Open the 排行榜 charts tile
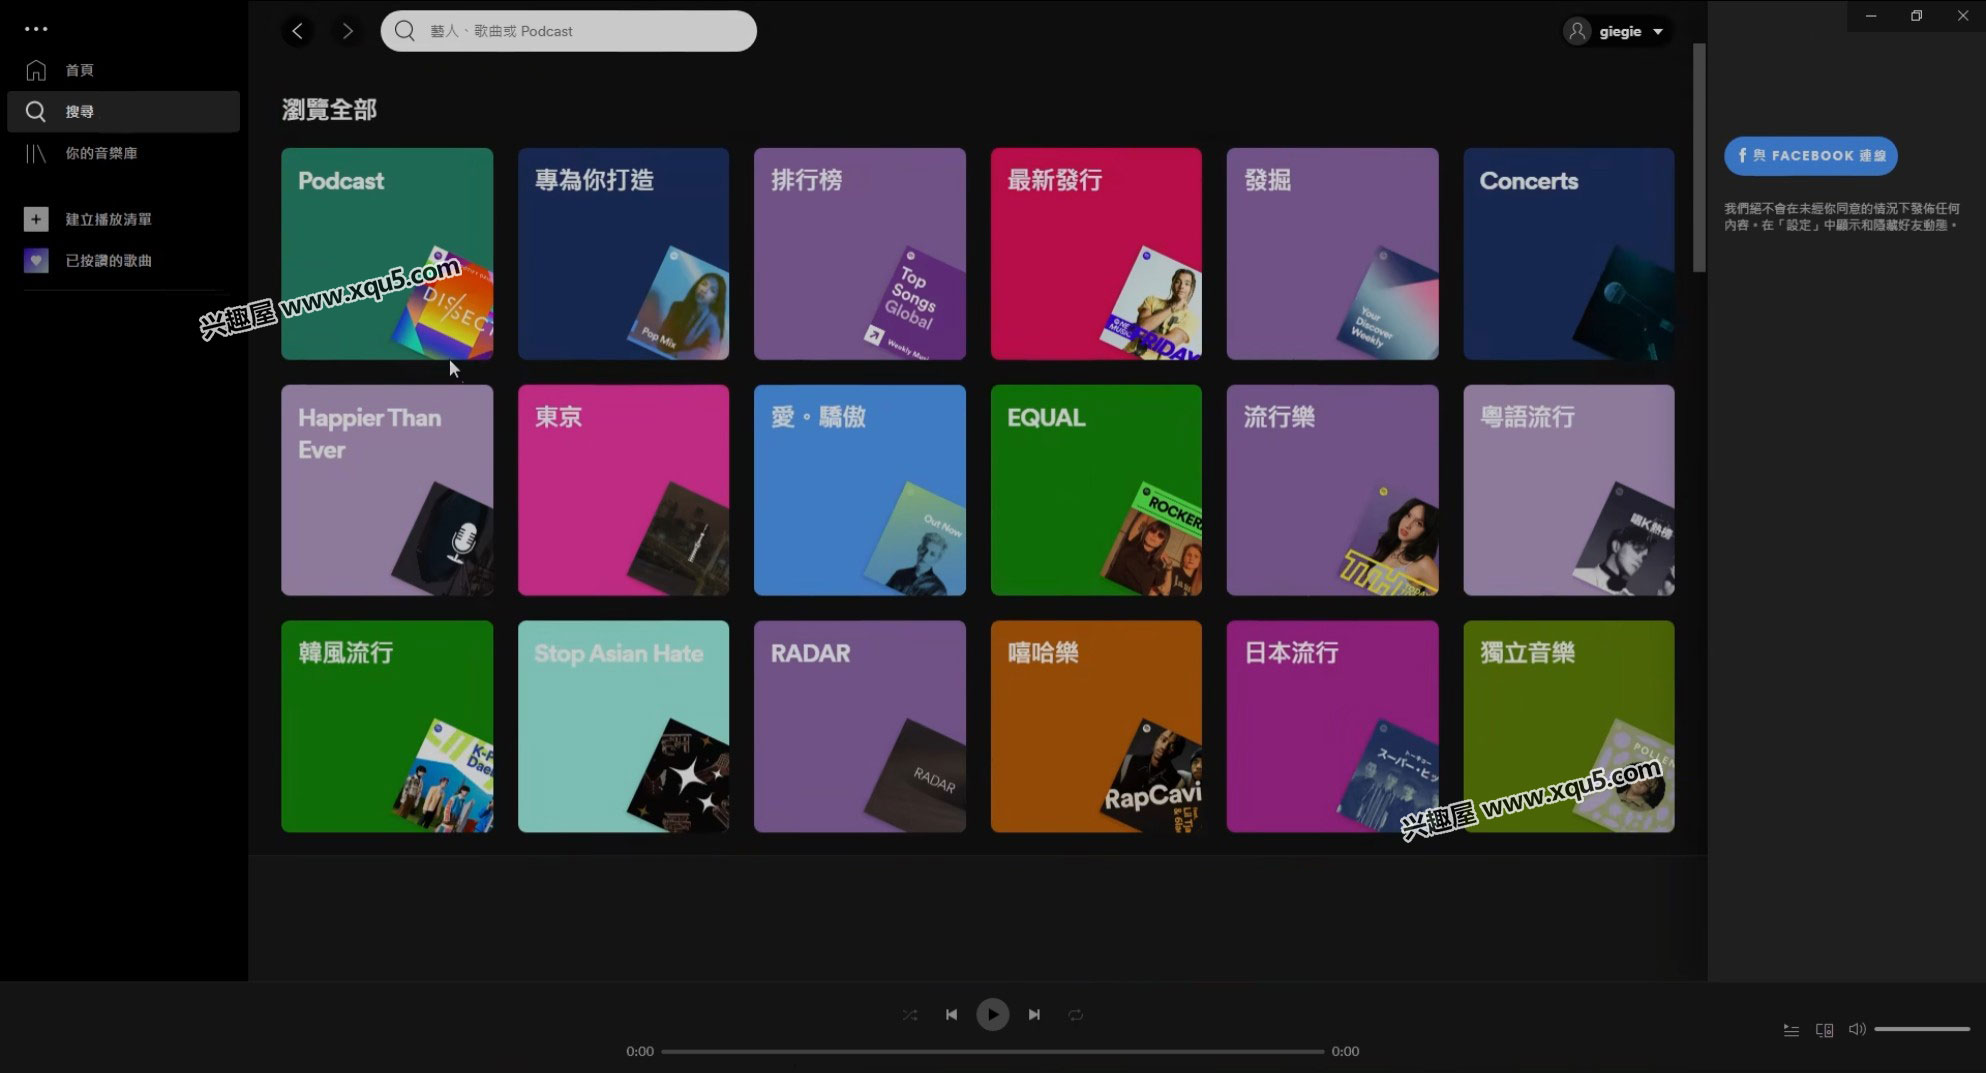 [x=860, y=254]
